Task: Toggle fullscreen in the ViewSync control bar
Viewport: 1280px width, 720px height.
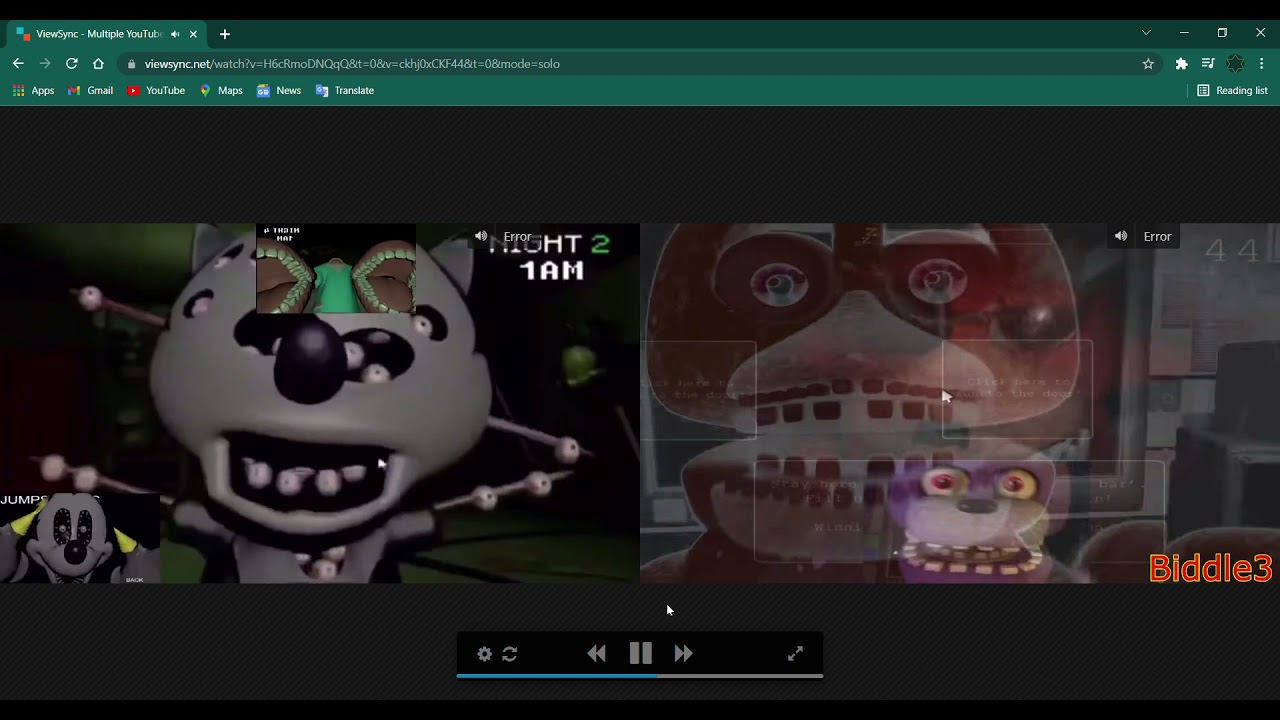Action: point(795,654)
